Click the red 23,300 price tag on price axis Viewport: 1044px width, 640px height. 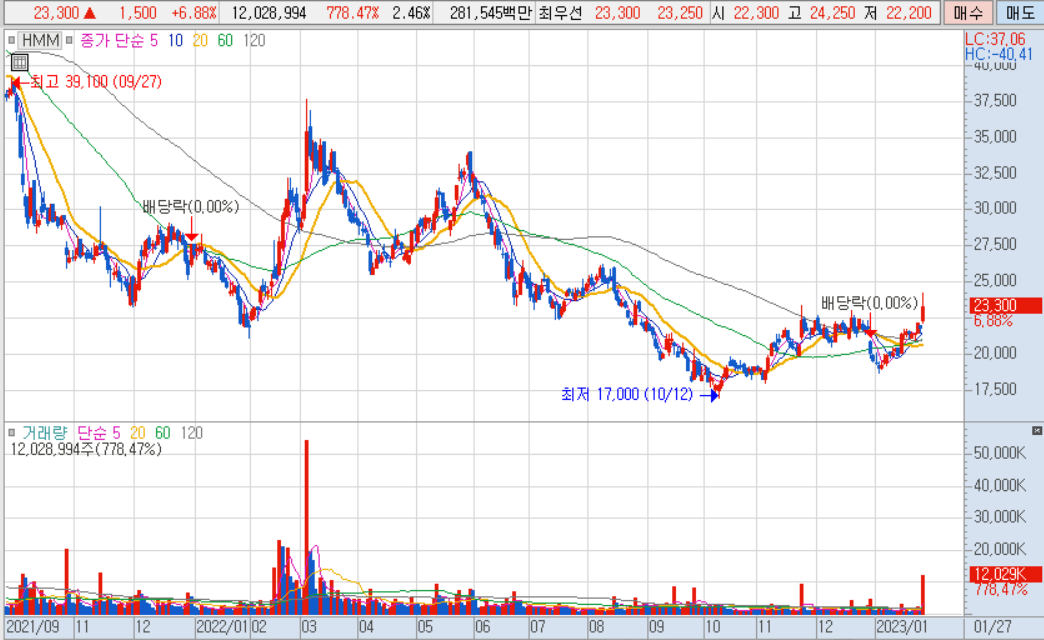[1005, 306]
